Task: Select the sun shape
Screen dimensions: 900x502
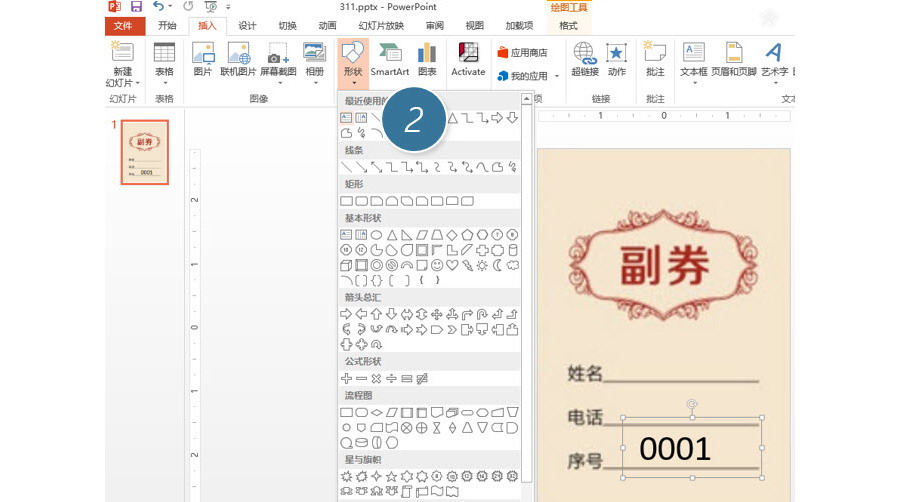Action: tap(482, 265)
